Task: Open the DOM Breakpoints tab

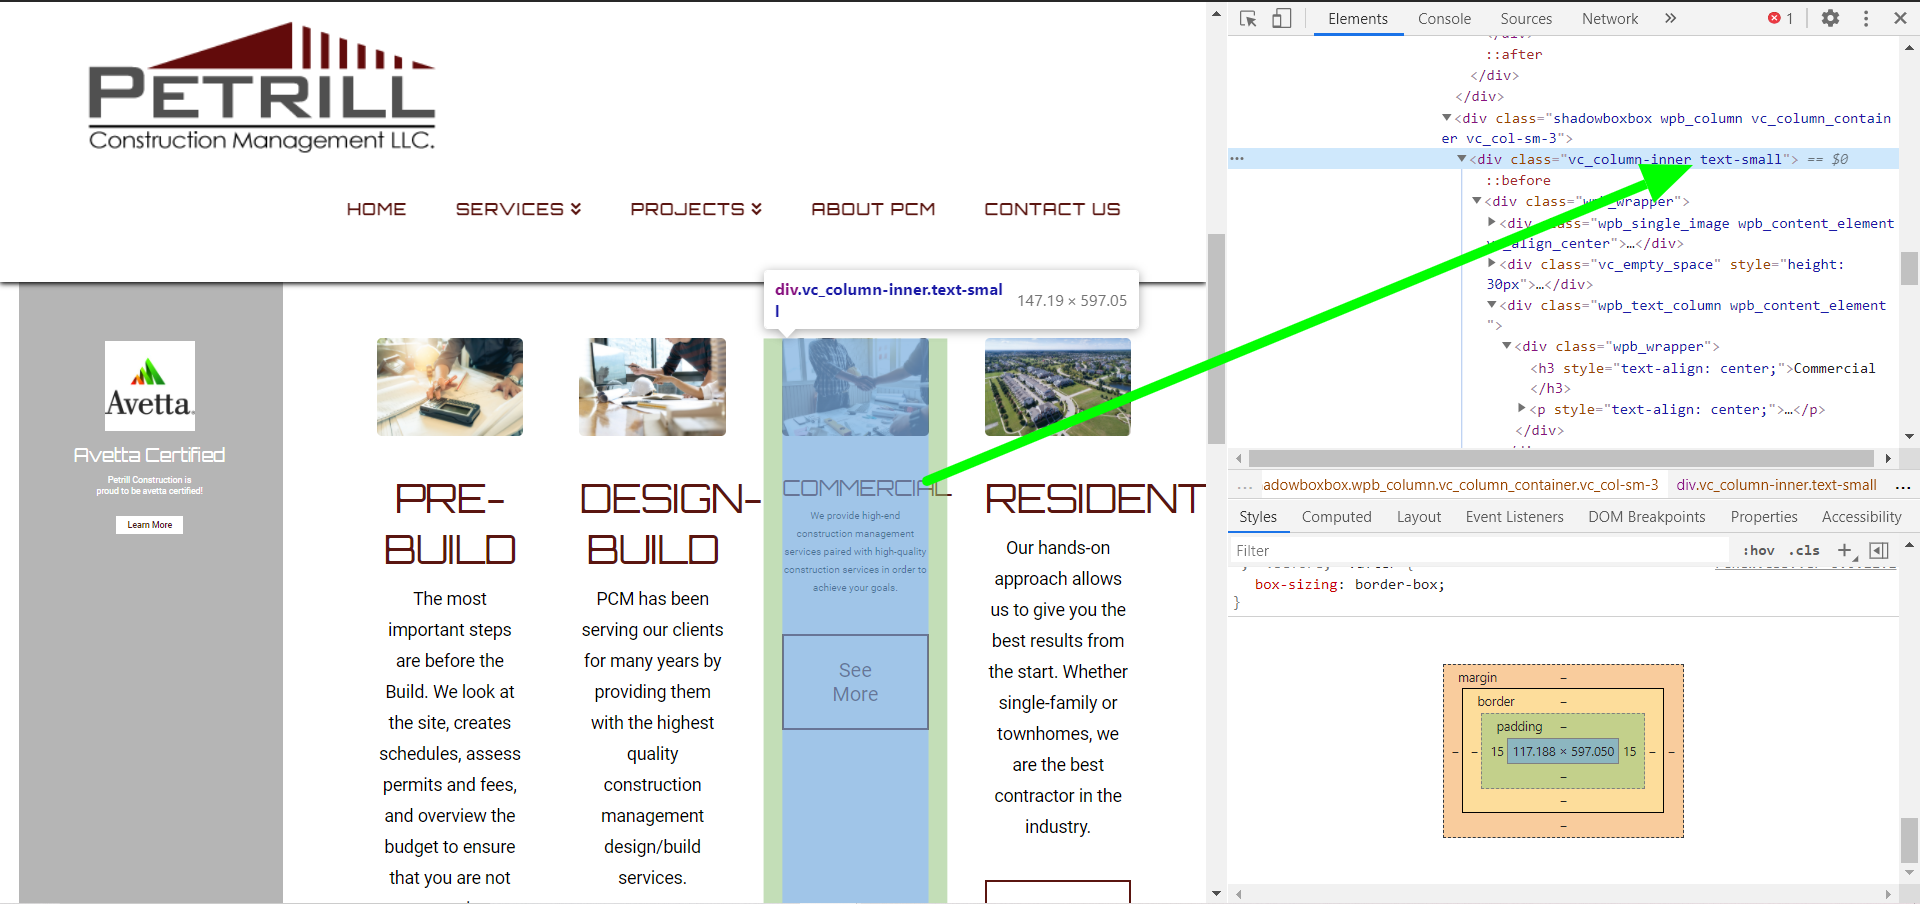Action: 1647,517
